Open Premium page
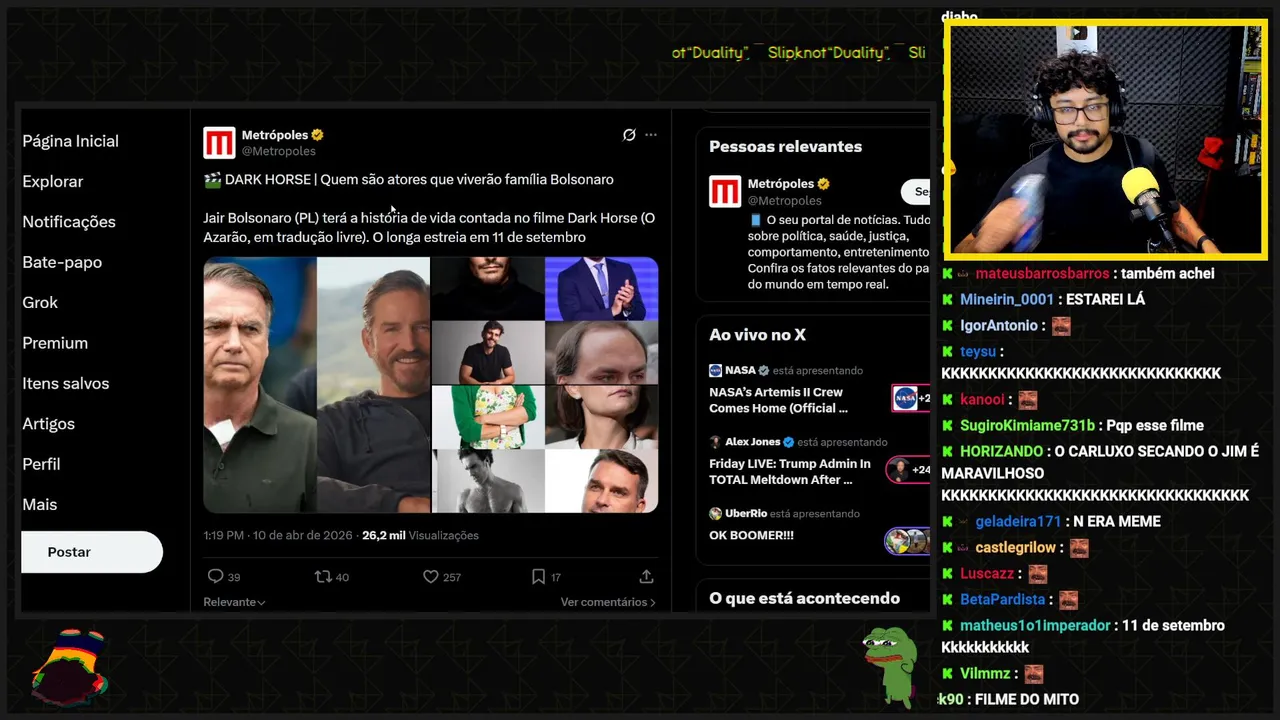This screenshot has height=720, width=1280. tap(55, 343)
